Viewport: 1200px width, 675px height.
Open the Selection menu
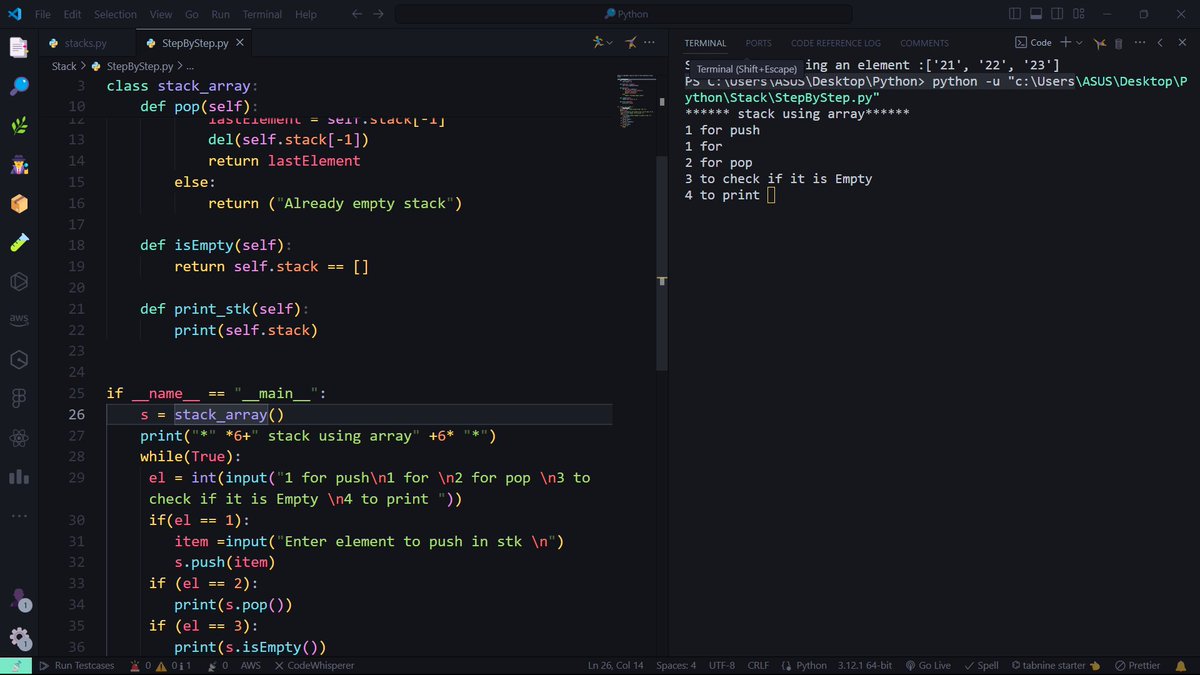coord(115,14)
